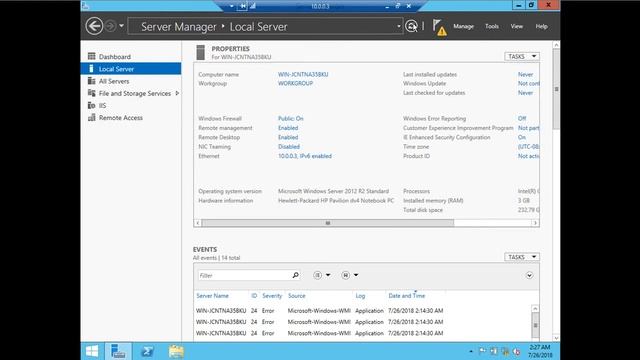Expand the address bar breadcrumb dropdown
Screen dimensions: 640x360
coord(398,27)
